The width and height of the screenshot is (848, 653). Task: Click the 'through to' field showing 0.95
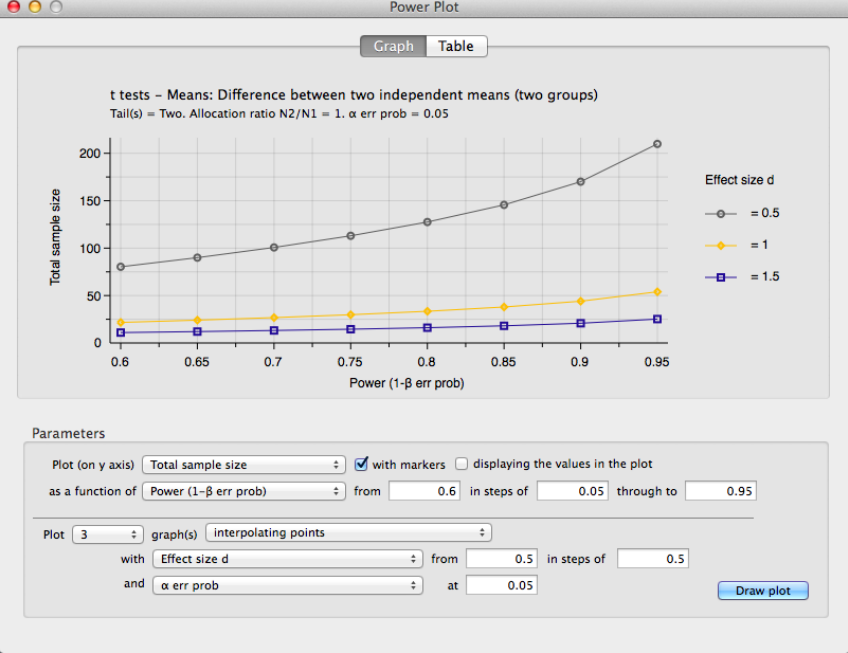pos(721,491)
